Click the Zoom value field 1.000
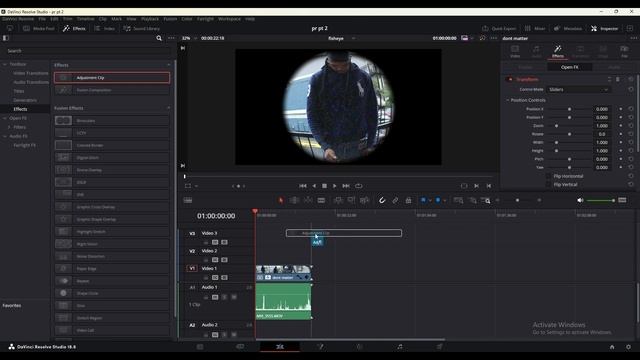This screenshot has width=640, height=360. 602,126
